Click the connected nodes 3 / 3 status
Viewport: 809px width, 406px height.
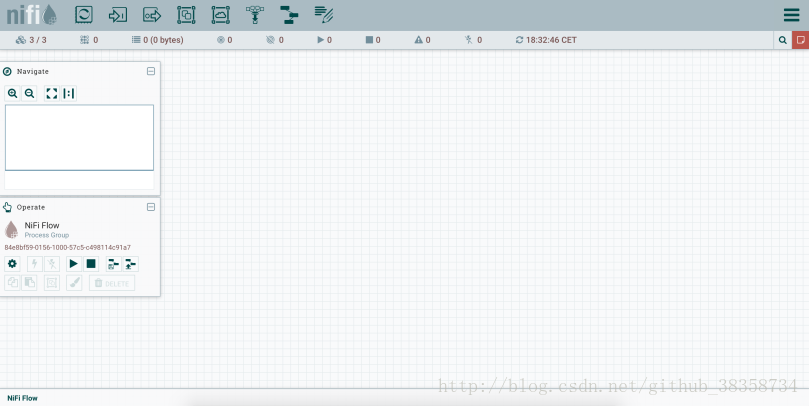coord(31,40)
